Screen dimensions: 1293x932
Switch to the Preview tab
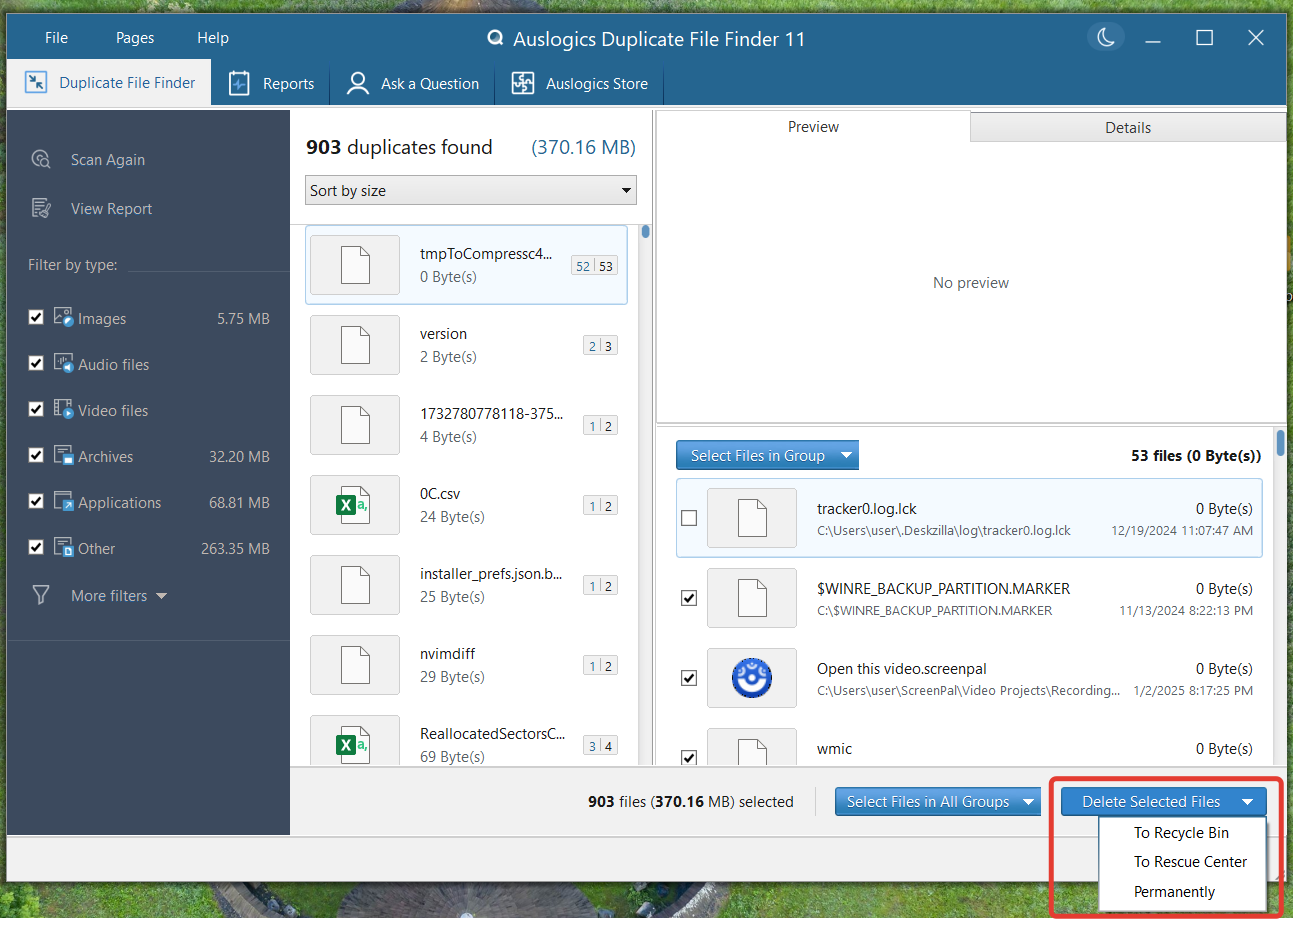[813, 126]
